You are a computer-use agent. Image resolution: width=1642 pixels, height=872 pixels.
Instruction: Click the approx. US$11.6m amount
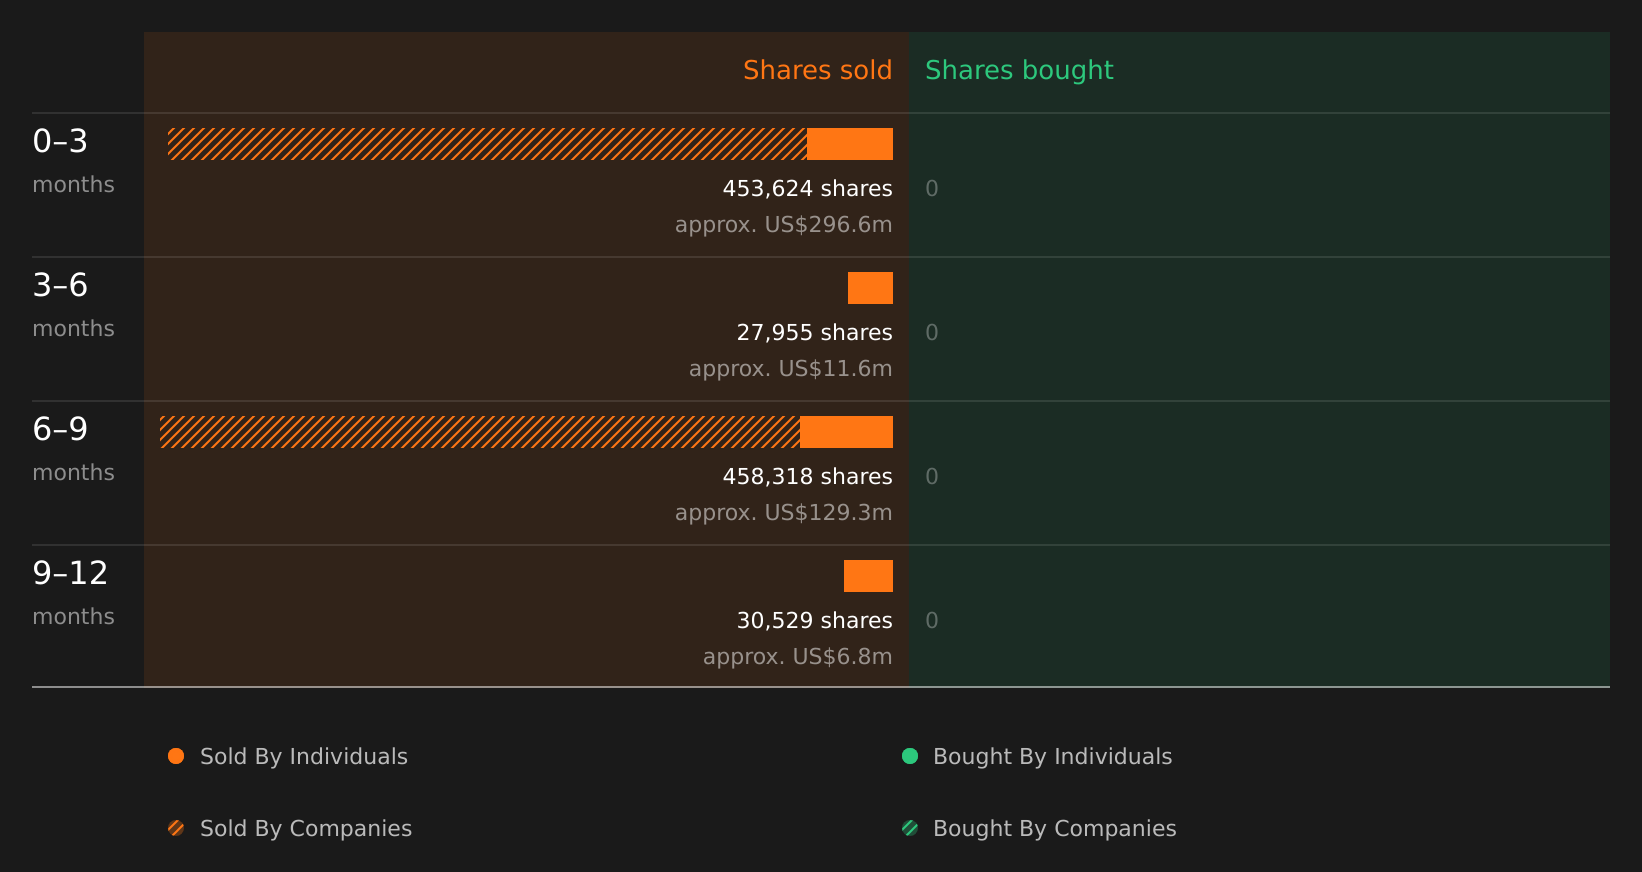click(x=790, y=369)
